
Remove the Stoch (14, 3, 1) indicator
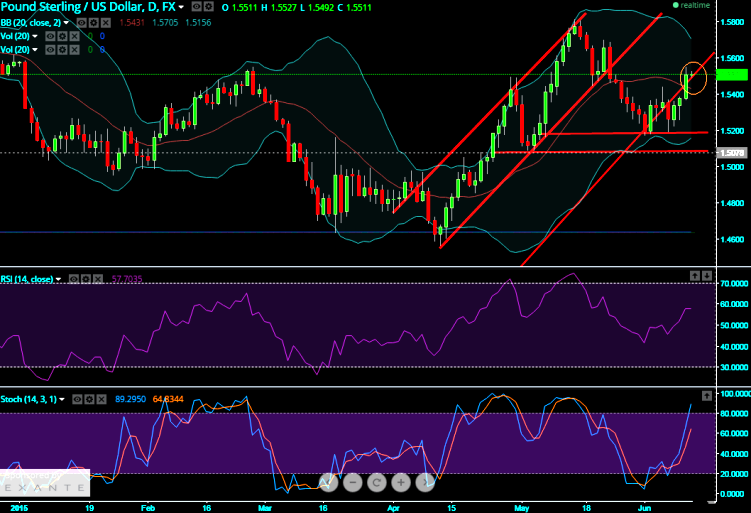coord(101,399)
